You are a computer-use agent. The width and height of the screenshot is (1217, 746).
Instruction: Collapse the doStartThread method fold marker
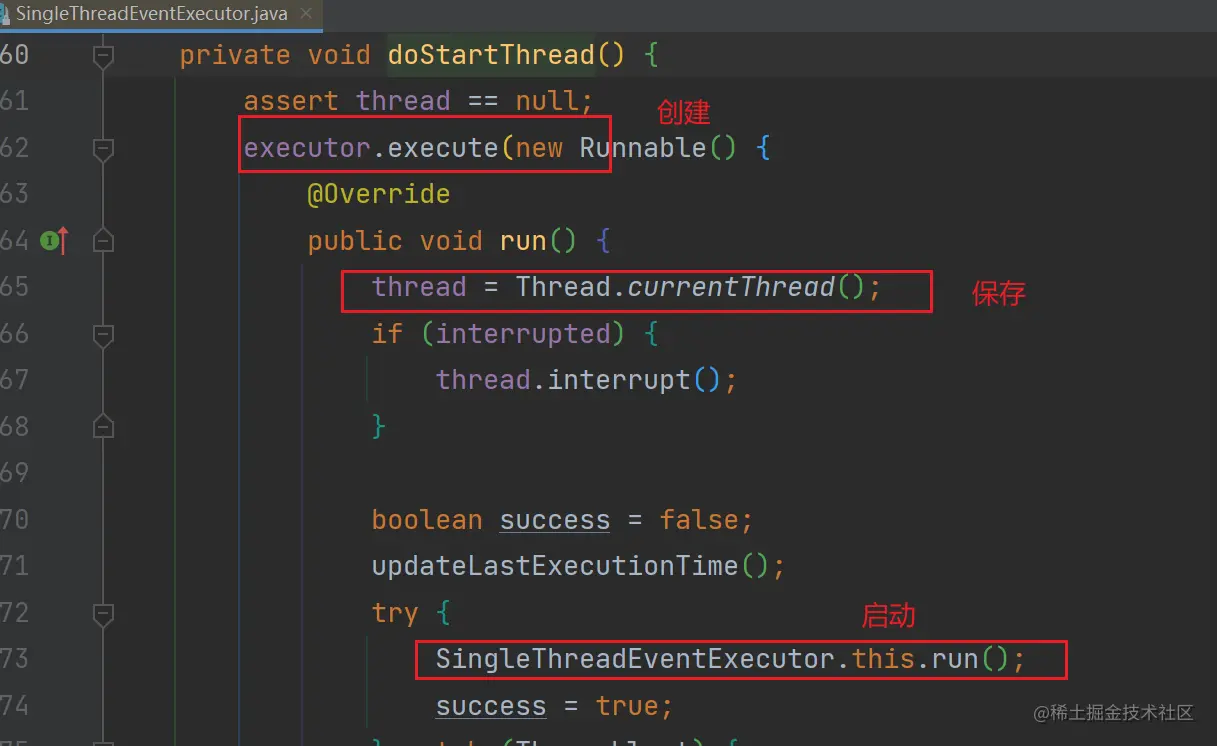103,56
